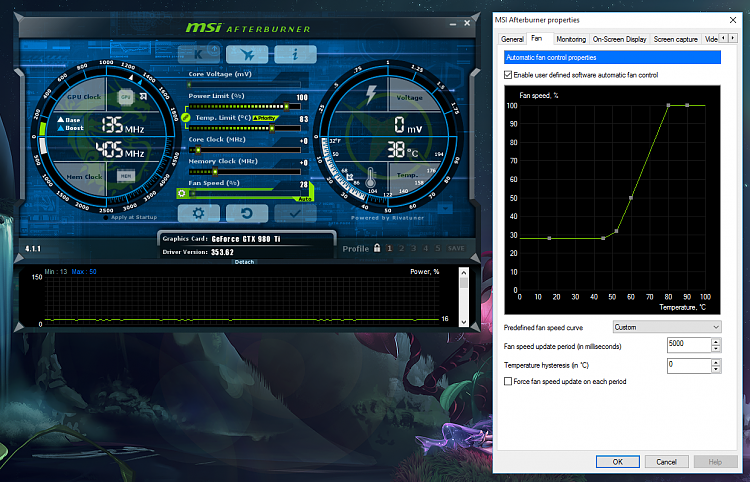Click OK in Afterburner properties

point(618,462)
